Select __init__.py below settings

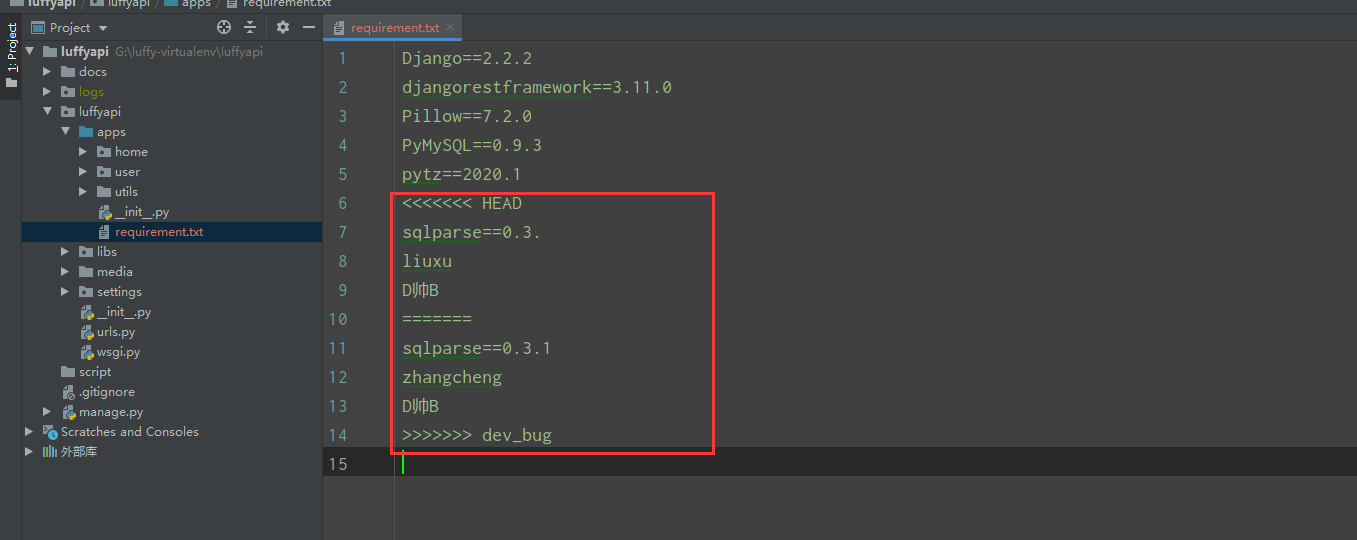pos(172,312)
